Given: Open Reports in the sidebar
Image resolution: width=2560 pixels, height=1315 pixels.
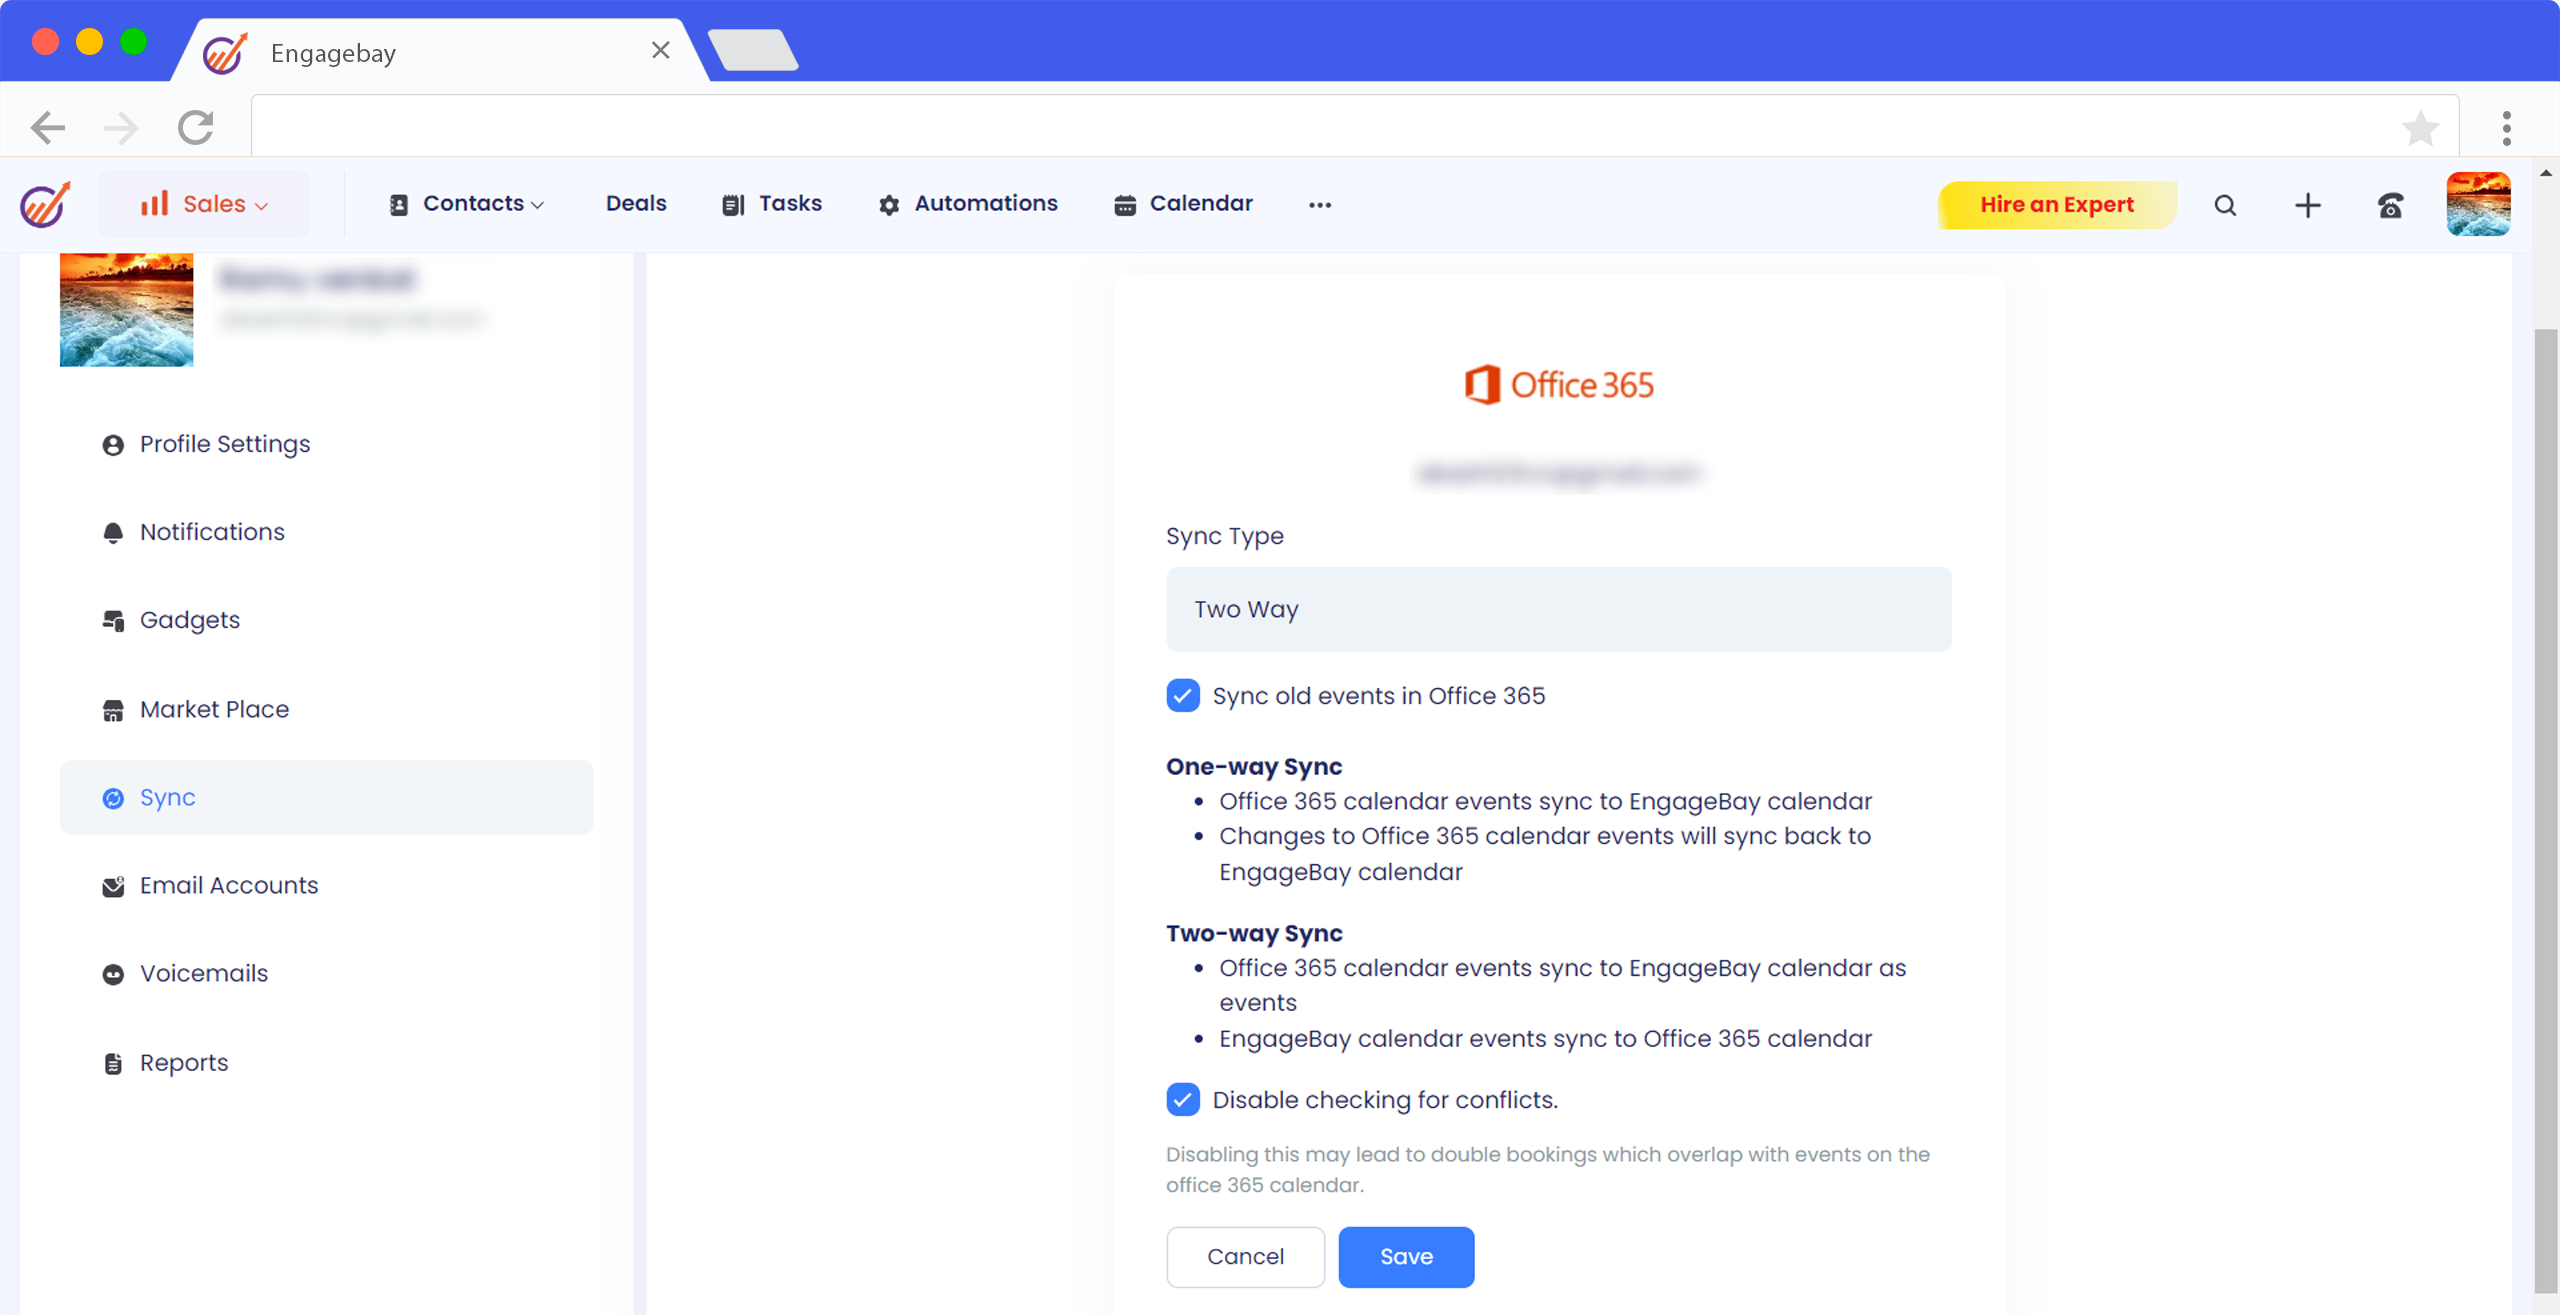Looking at the screenshot, I should [x=326, y=1062].
